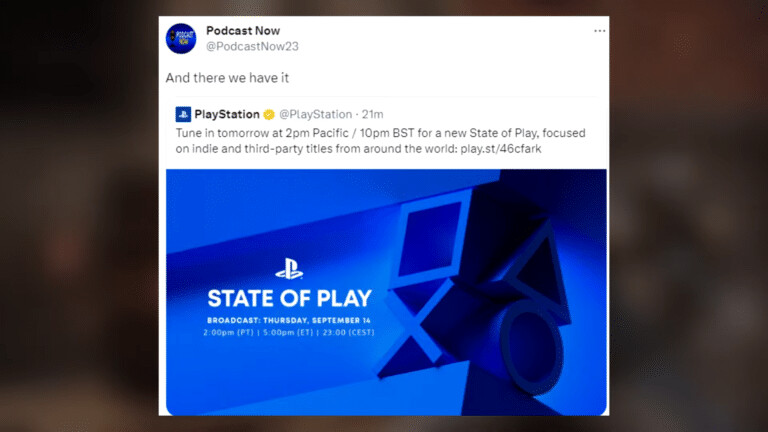The height and width of the screenshot is (432, 768).
Task: Click the white PlayStation logo in the banner
Action: 289,269
